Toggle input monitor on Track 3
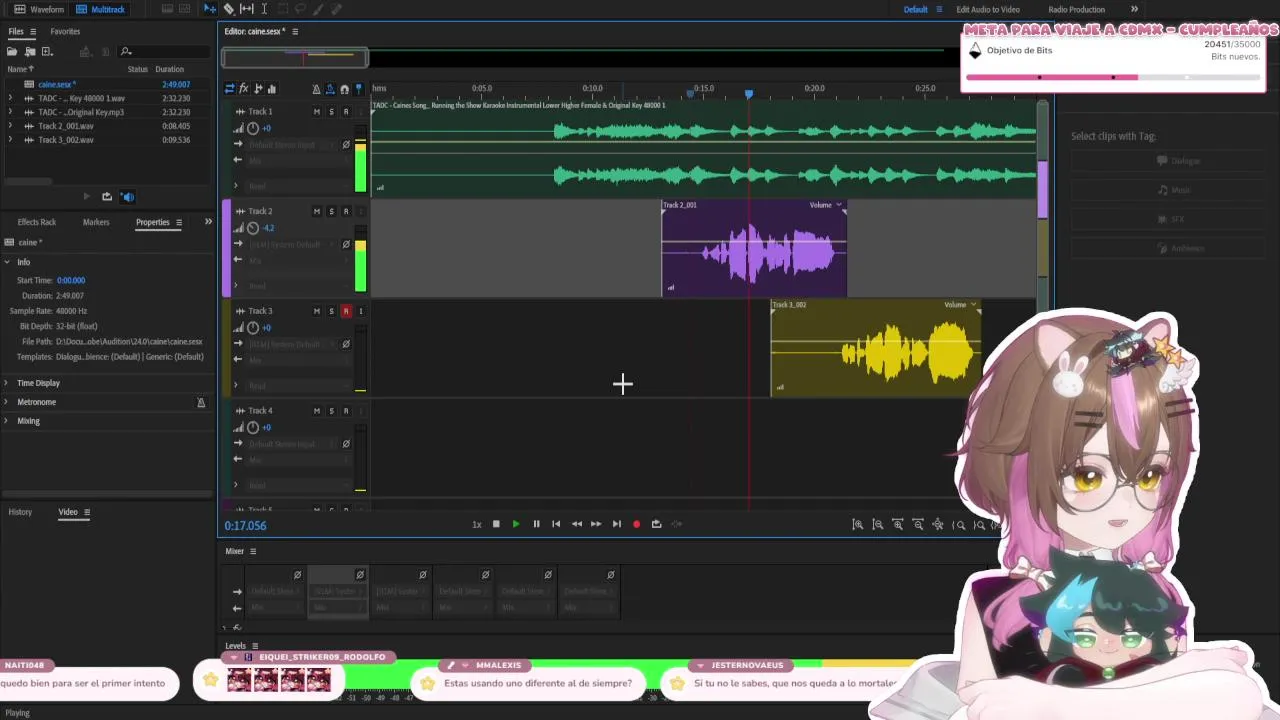The width and height of the screenshot is (1280, 720). (361, 311)
